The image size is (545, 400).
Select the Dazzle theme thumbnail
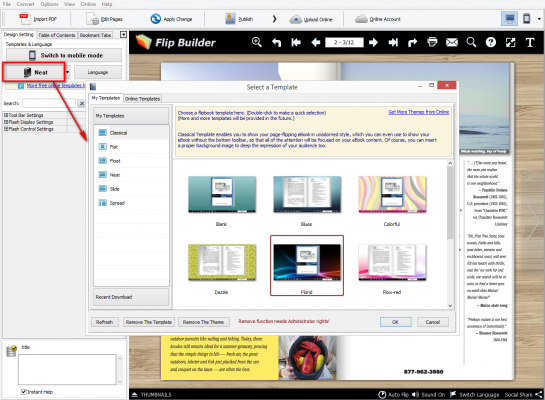tap(222, 262)
